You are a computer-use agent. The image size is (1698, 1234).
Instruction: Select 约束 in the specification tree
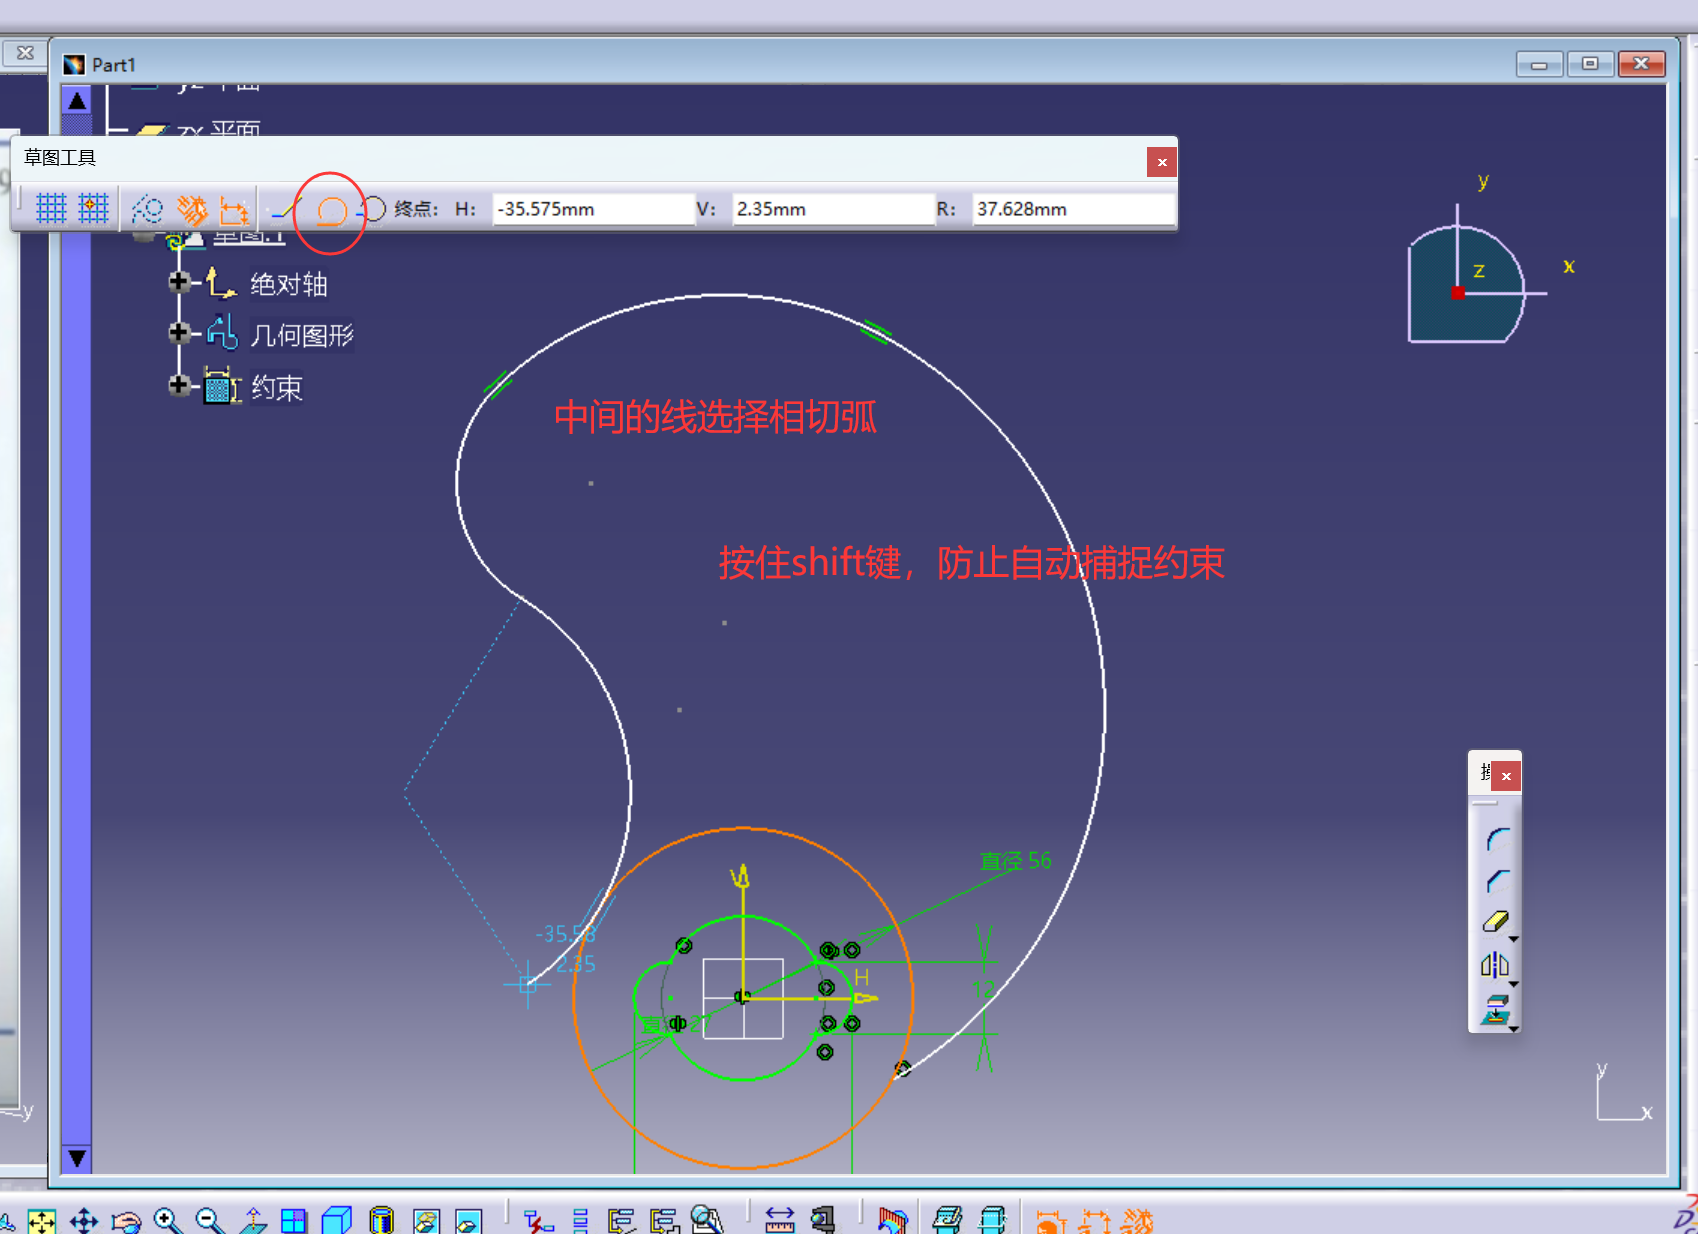pyautogui.click(x=277, y=388)
